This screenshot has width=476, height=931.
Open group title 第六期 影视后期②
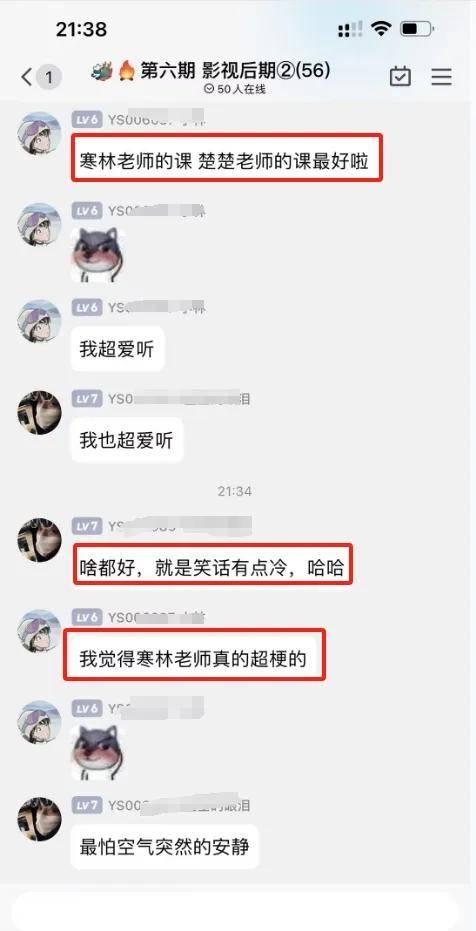(211, 72)
